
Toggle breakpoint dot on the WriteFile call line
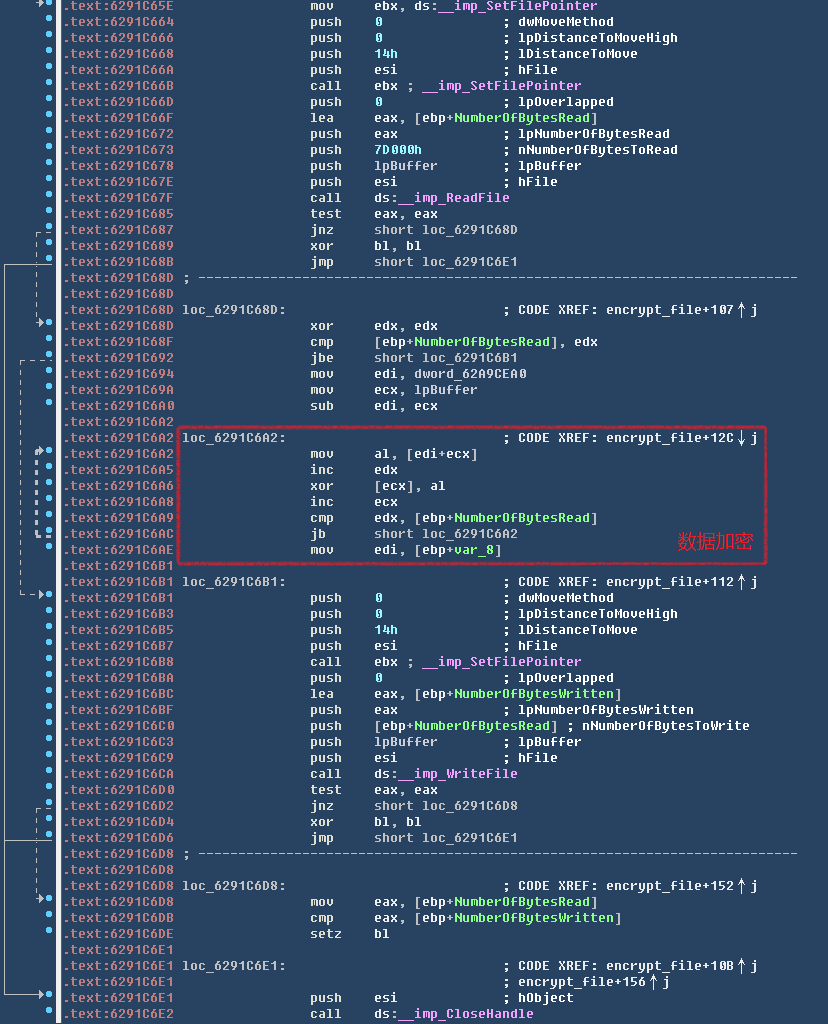point(49,773)
